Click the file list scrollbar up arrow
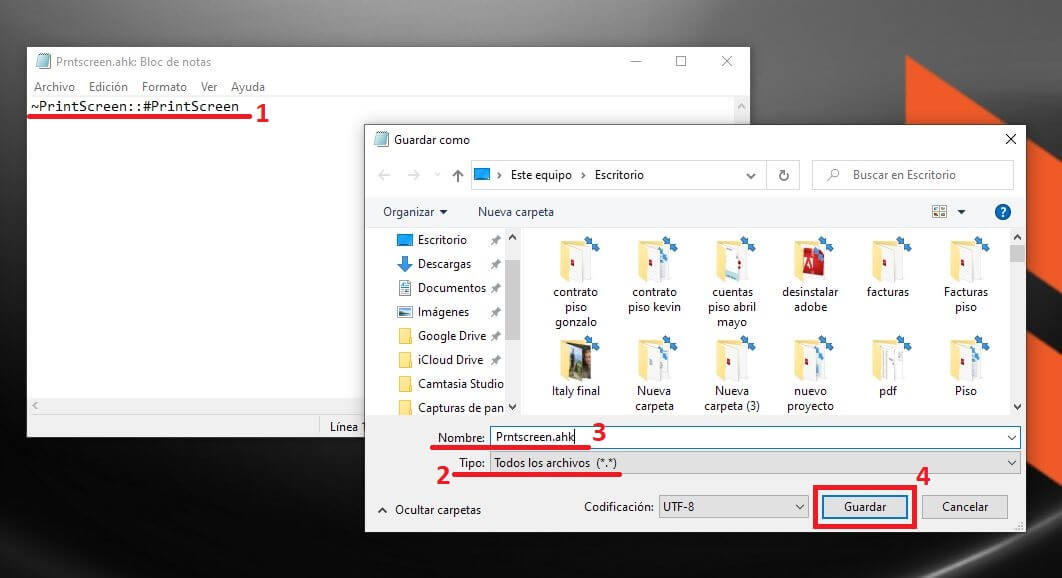The width and height of the screenshot is (1062, 578). (1017, 237)
